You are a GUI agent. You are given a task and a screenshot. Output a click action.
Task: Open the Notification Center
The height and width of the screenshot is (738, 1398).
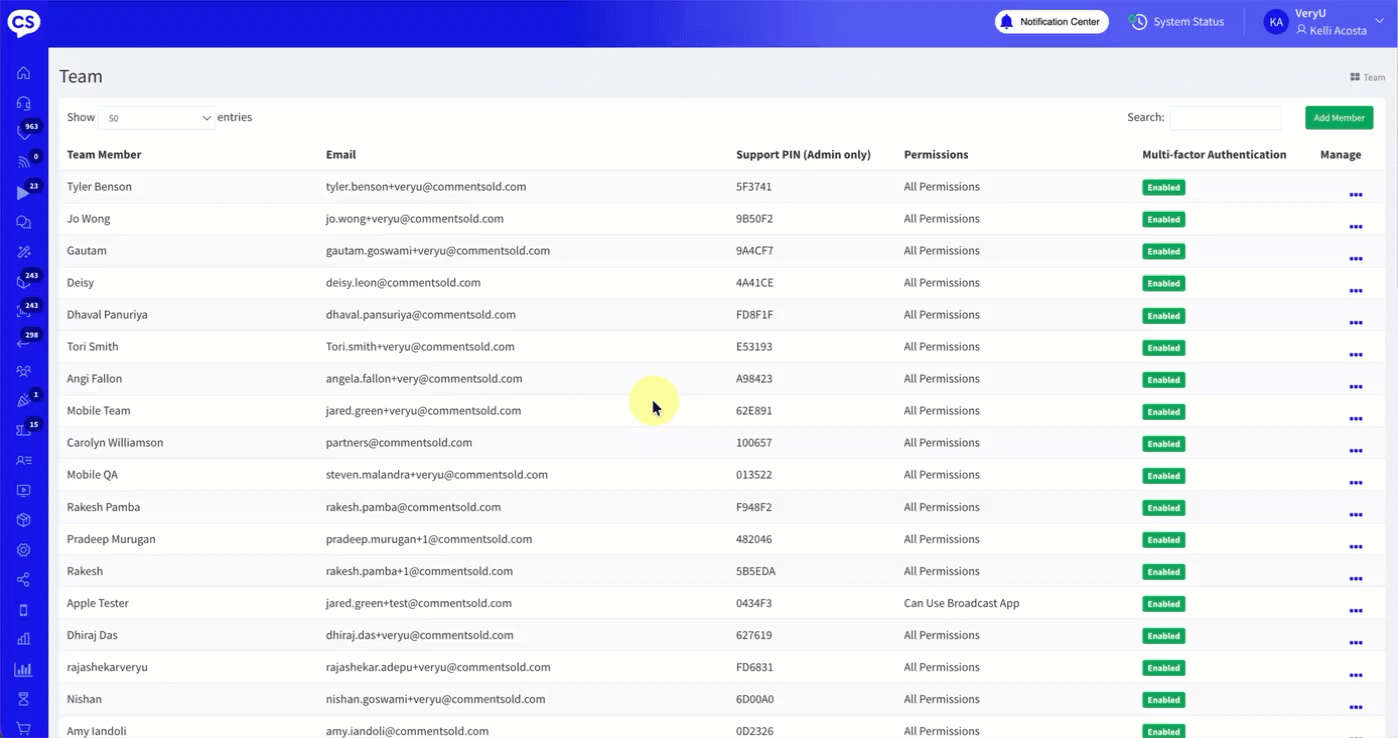1051,22
